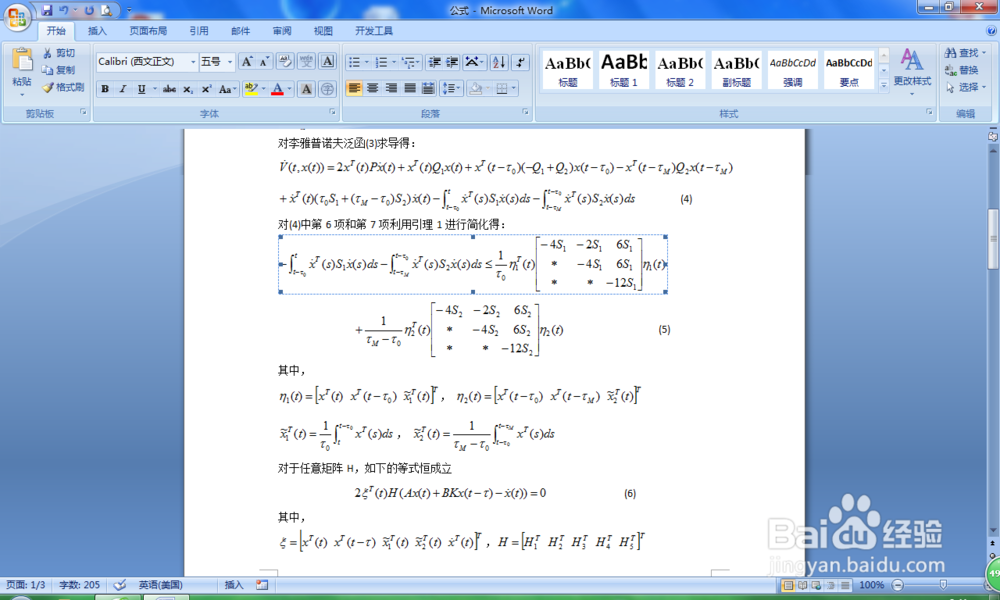The image size is (1000, 600).
Task: Cut selection with 剪切
Action: pos(59,53)
